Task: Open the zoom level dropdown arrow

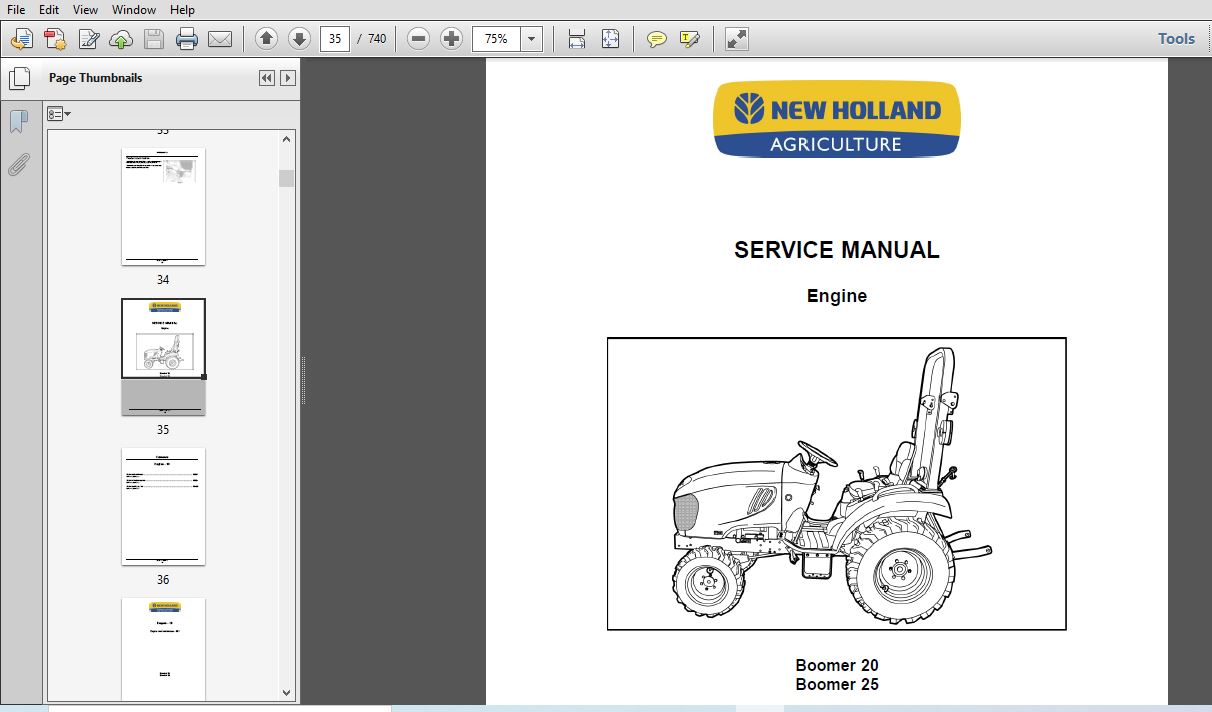Action: pyautogui.click(x=532, y=39)
